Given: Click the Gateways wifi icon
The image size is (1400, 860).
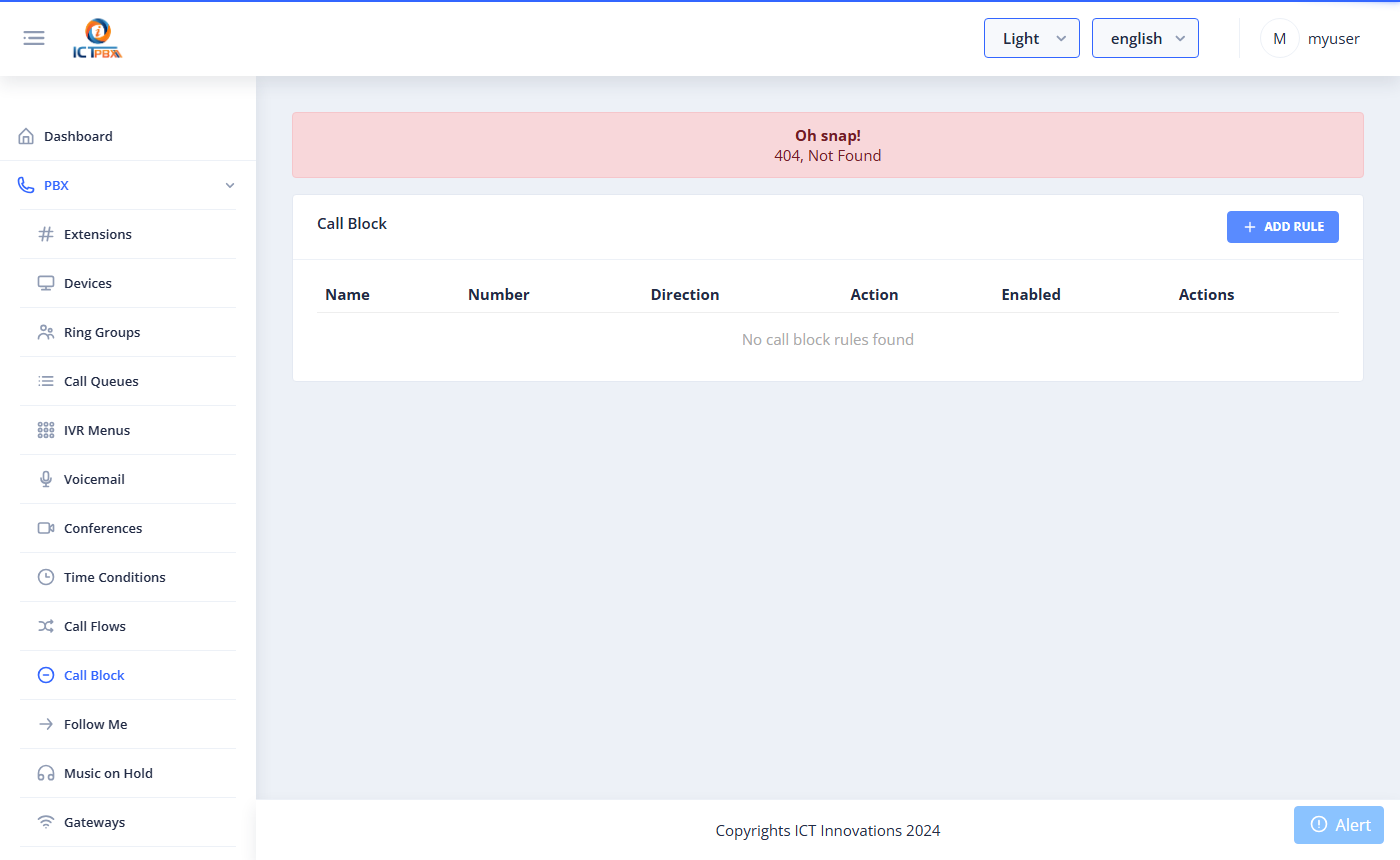Looking at the screenshot, I should (46, 822).
